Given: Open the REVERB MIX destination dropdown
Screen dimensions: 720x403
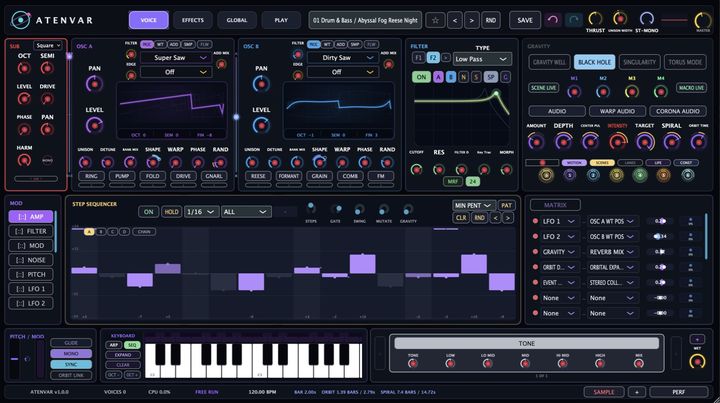Looking at the screenshot, I should tap(612, 252).
